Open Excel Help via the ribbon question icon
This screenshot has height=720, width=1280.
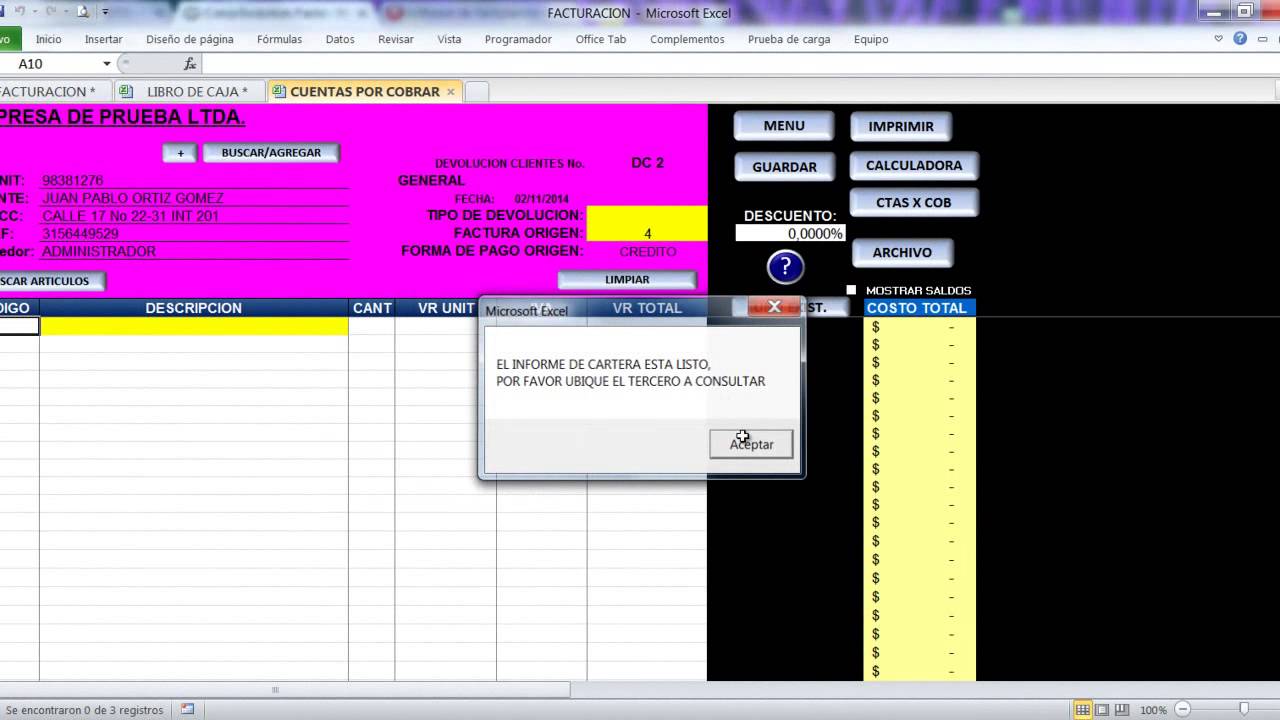click(x=1240, y=39)
